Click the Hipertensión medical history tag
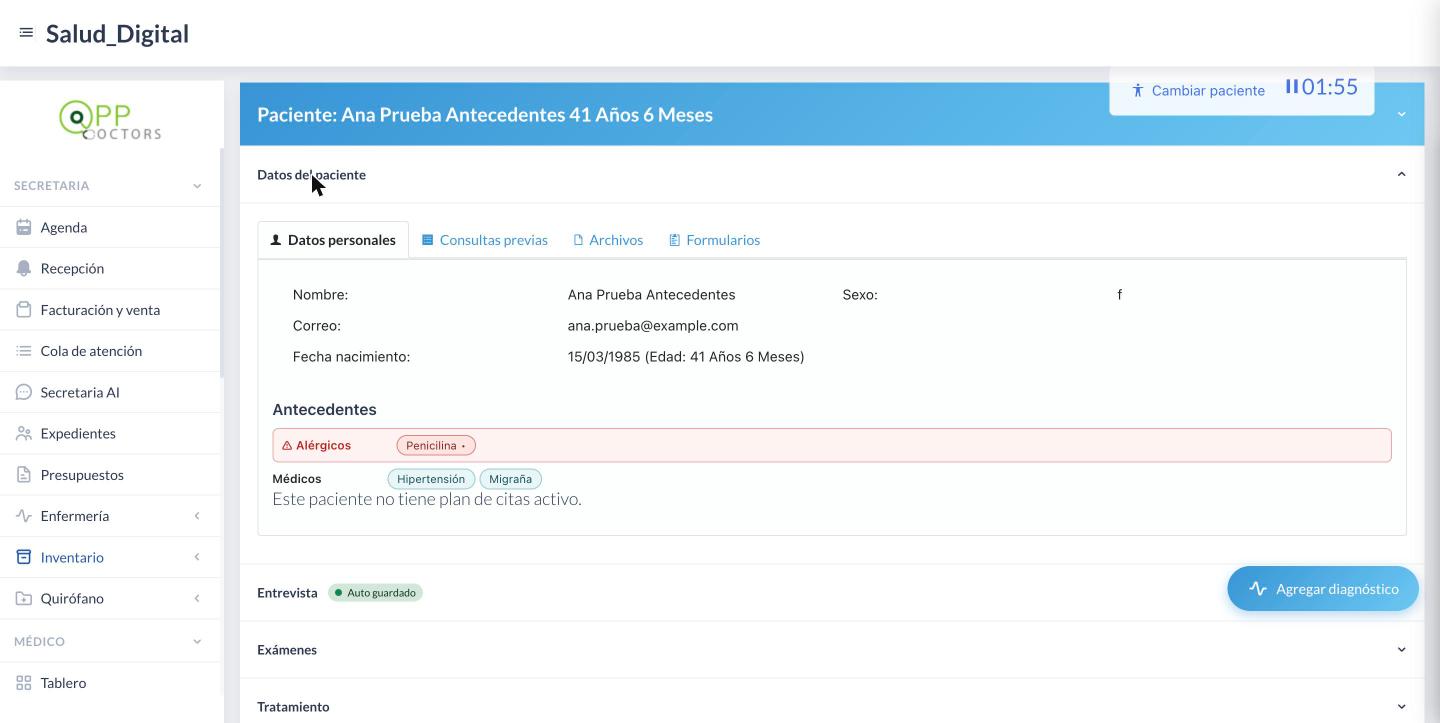The image size is (1440, 723). coord(431,479)
